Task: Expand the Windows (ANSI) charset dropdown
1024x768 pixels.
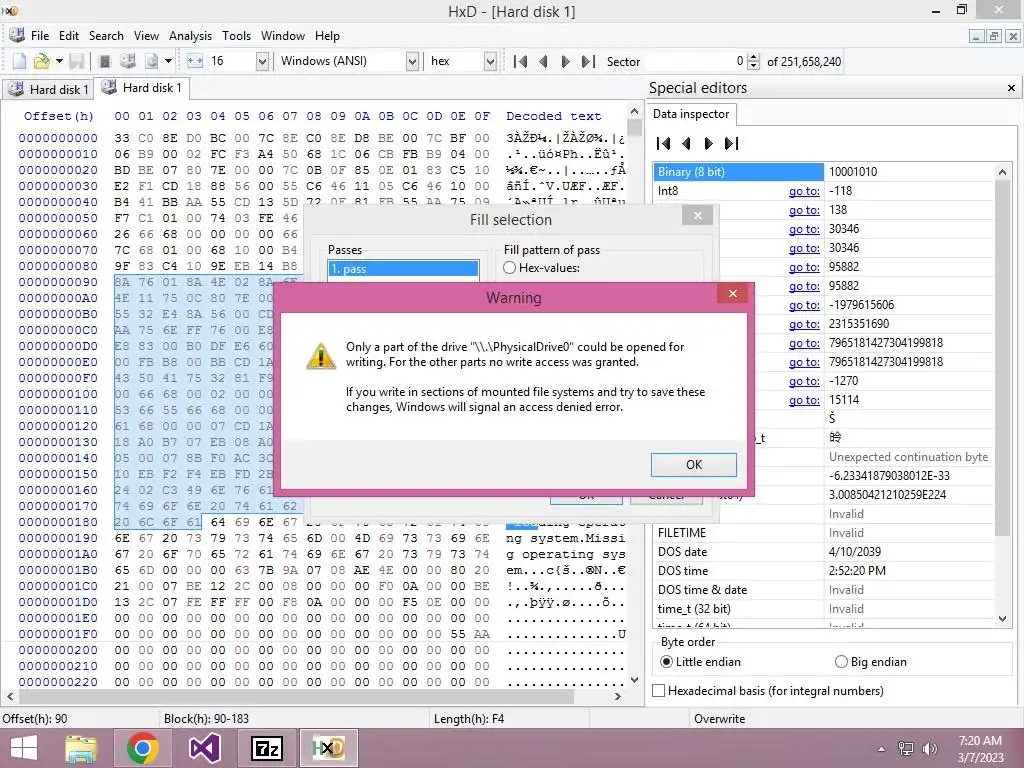Action: tap(412, 61)
